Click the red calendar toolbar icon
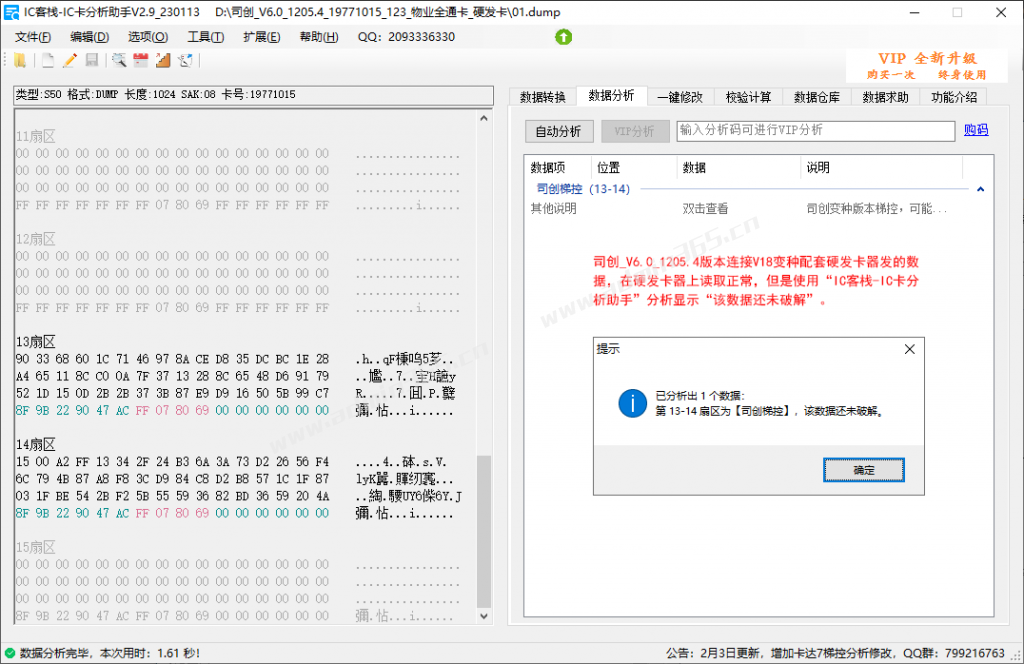Image resolution: width=1024 pixels, height=664 pixels. [140, 61]
